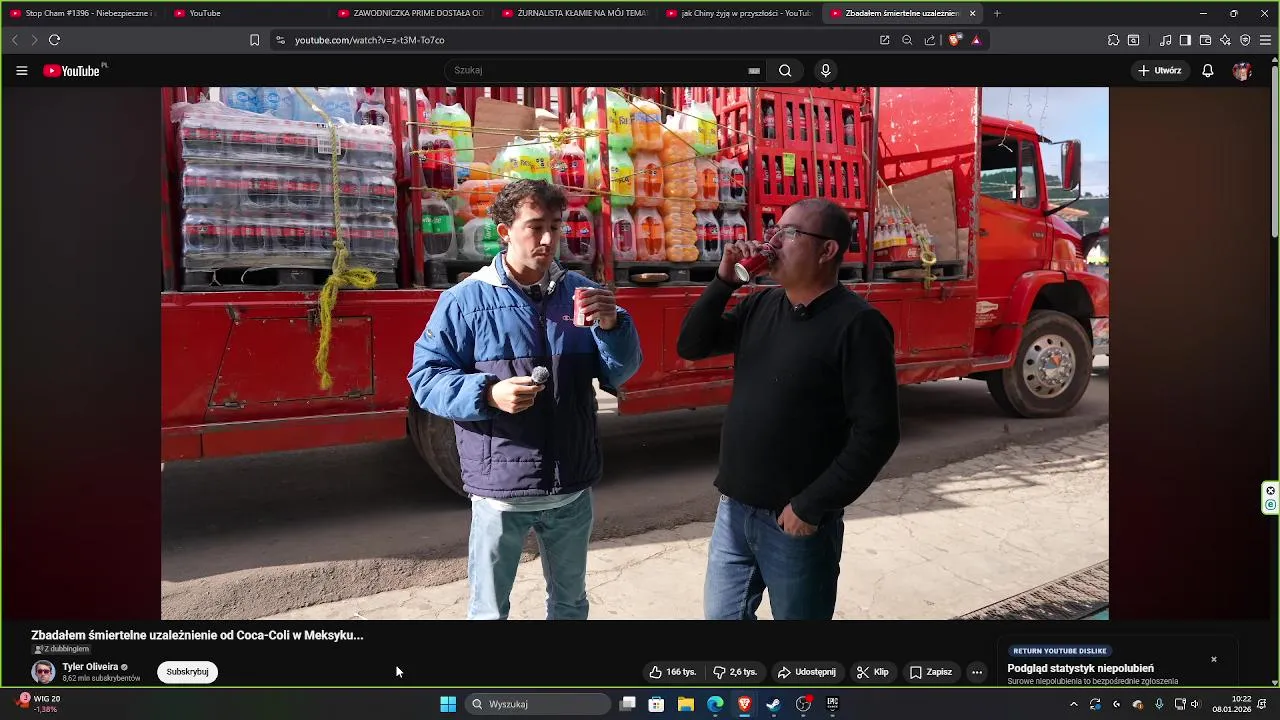Create a clip with Klip button

pyautogui.click(x=873, y=672)
